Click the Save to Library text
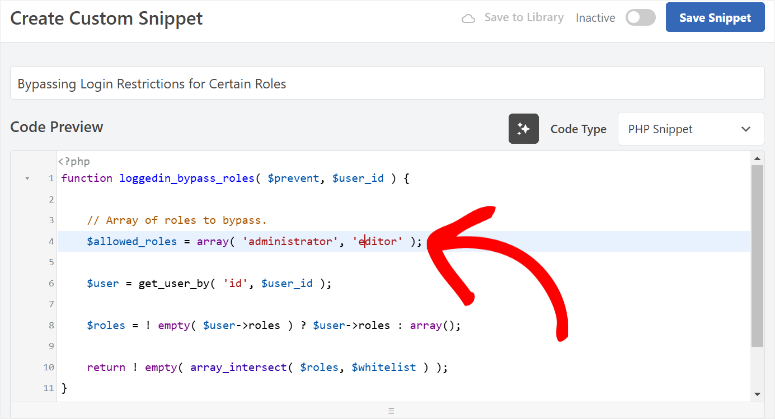Viewport: 775px width, 419px height. tap(524, 18)
